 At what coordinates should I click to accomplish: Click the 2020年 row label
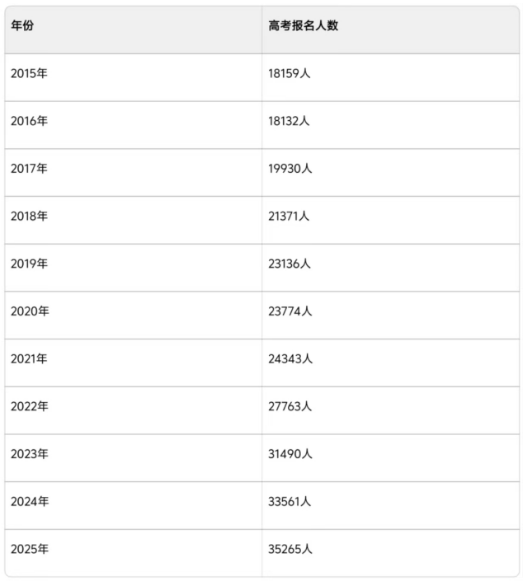pyautogui.click(x=30, y=311)
